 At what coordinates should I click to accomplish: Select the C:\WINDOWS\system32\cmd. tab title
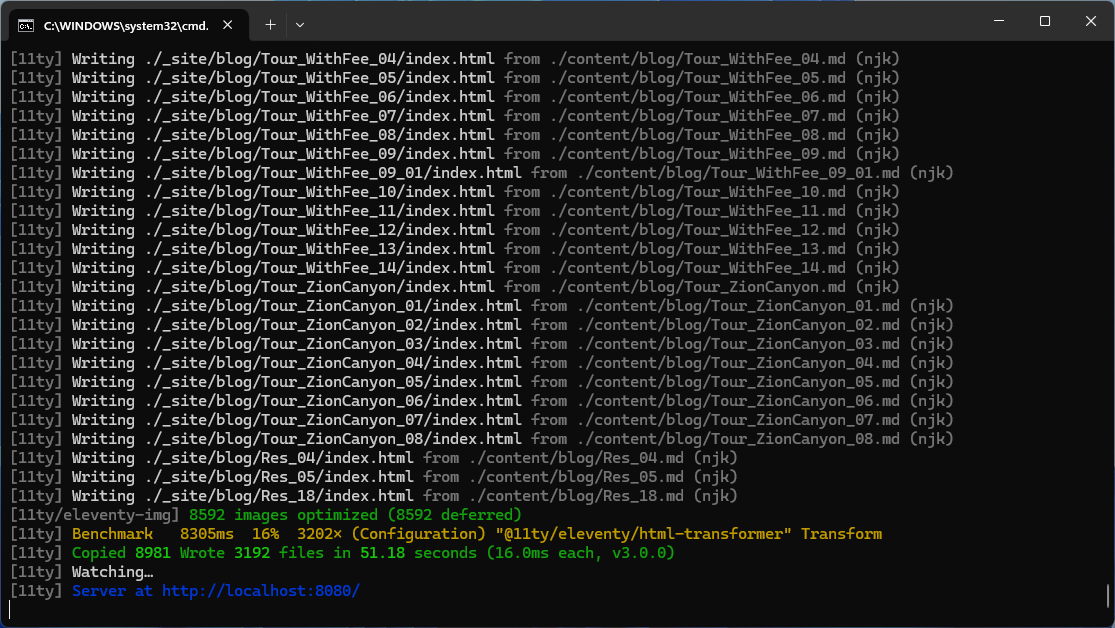(126, 23)
